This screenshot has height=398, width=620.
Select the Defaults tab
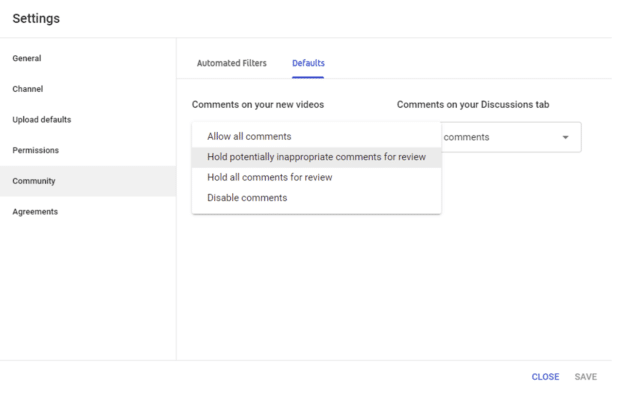pyautogui.click(x=308, y=63)
